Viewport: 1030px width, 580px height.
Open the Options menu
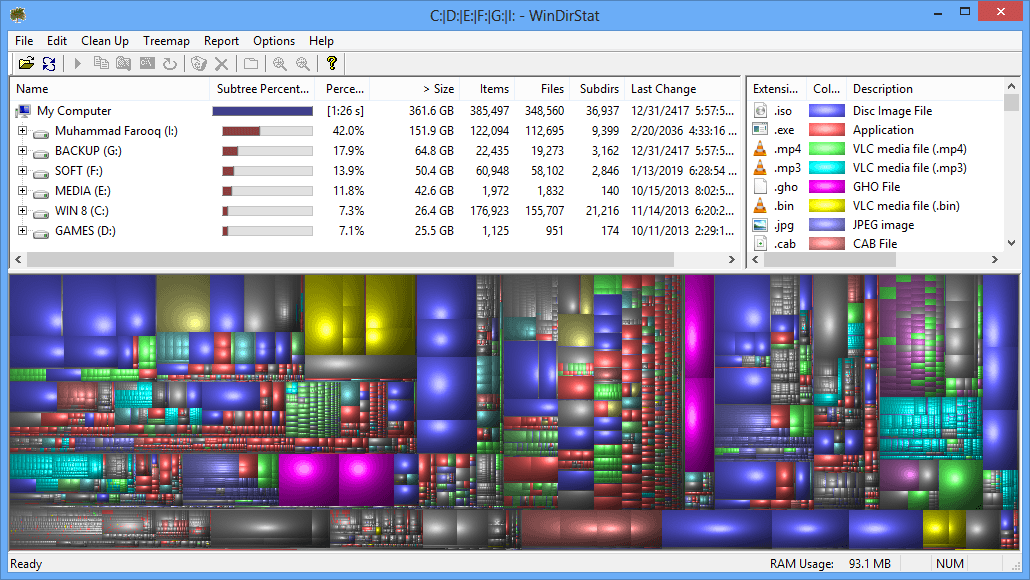(274, 41)
